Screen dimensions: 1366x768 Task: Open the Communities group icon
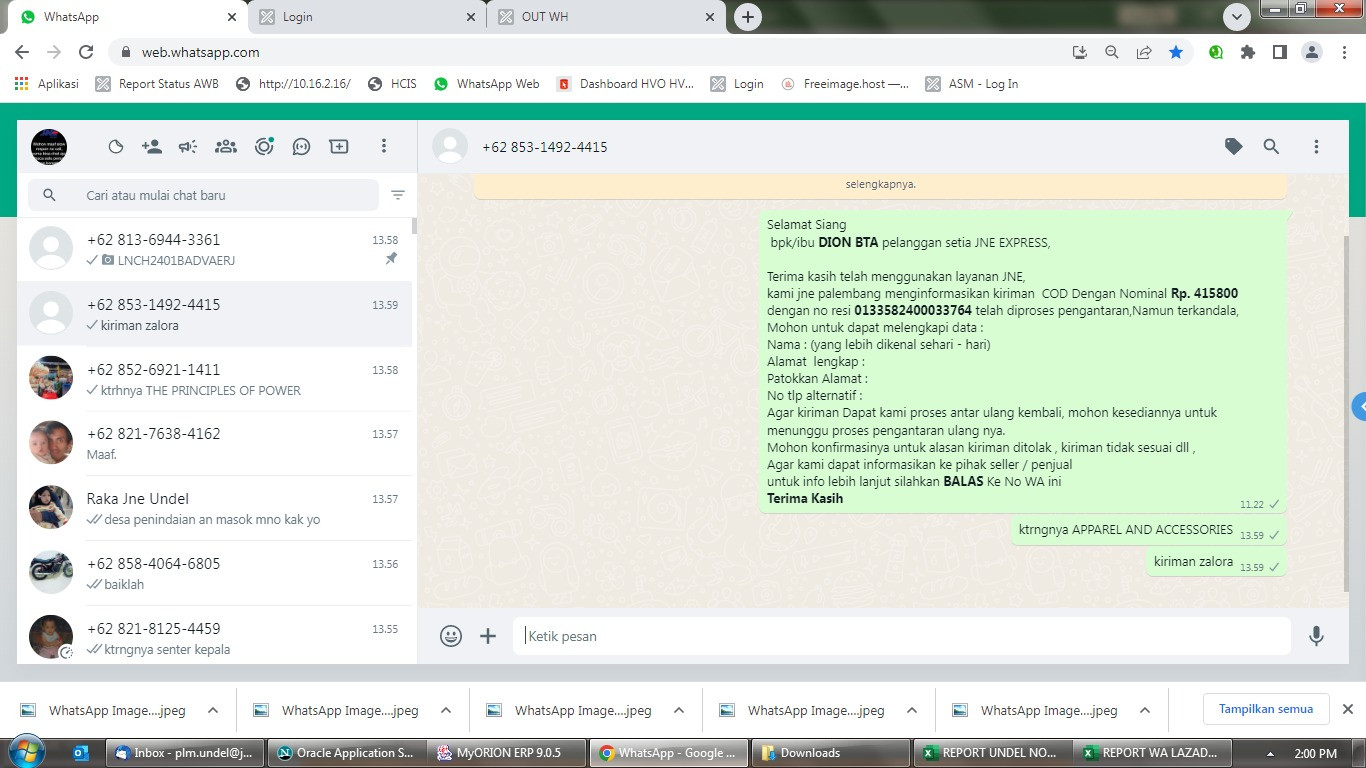click(x=226, y=147)
